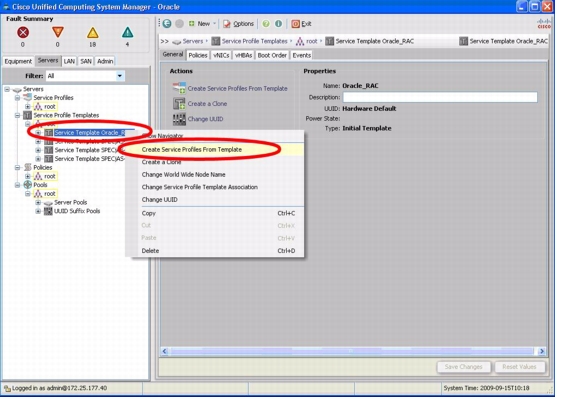Expand the root node under Service Profiles
Screen dimensions: 573x407
point(28,107)
